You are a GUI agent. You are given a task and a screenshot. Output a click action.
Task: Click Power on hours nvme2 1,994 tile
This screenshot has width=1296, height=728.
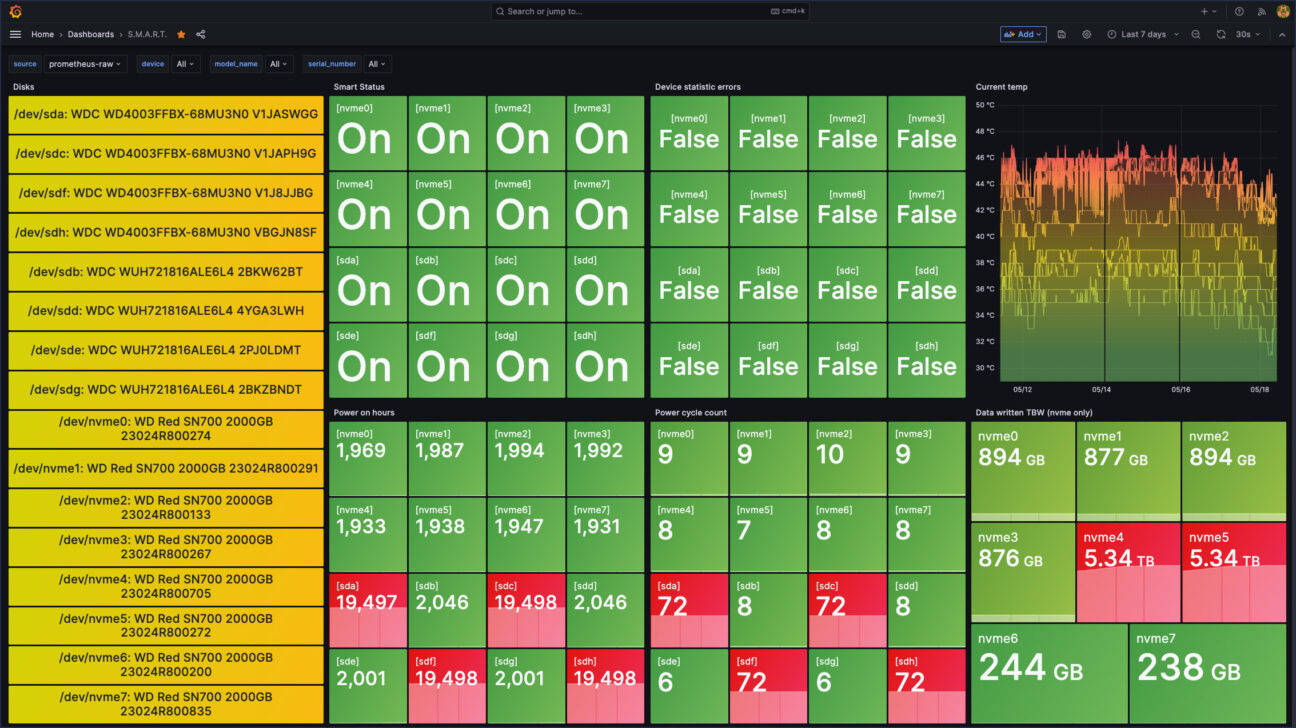click(x=526, y=458)
